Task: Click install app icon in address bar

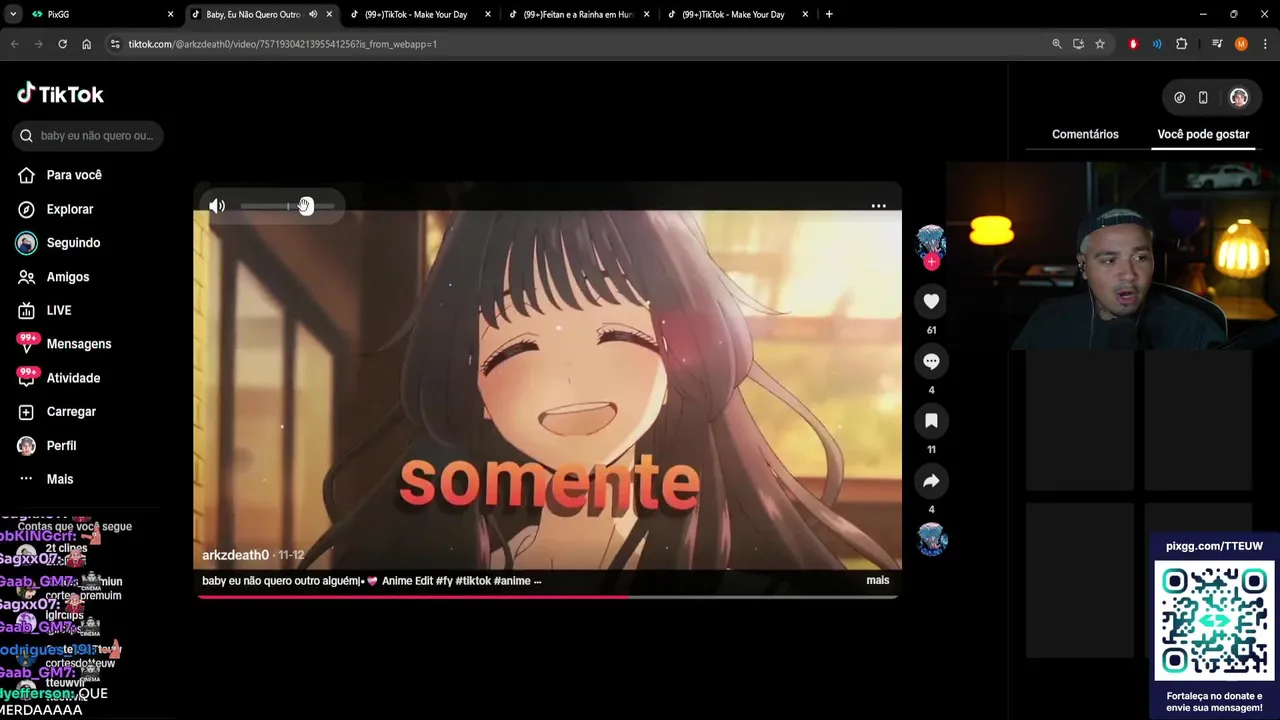Action: [x=1078, y=44]
